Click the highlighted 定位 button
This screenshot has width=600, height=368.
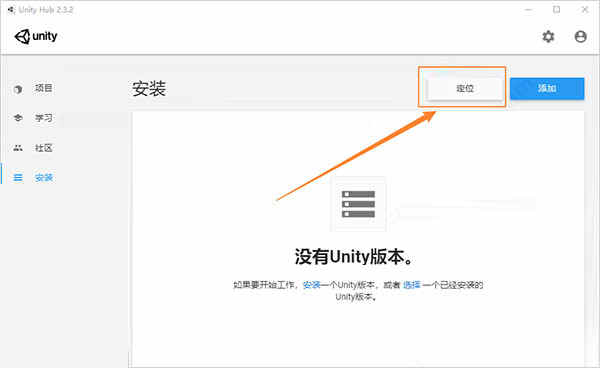point(465,88)
